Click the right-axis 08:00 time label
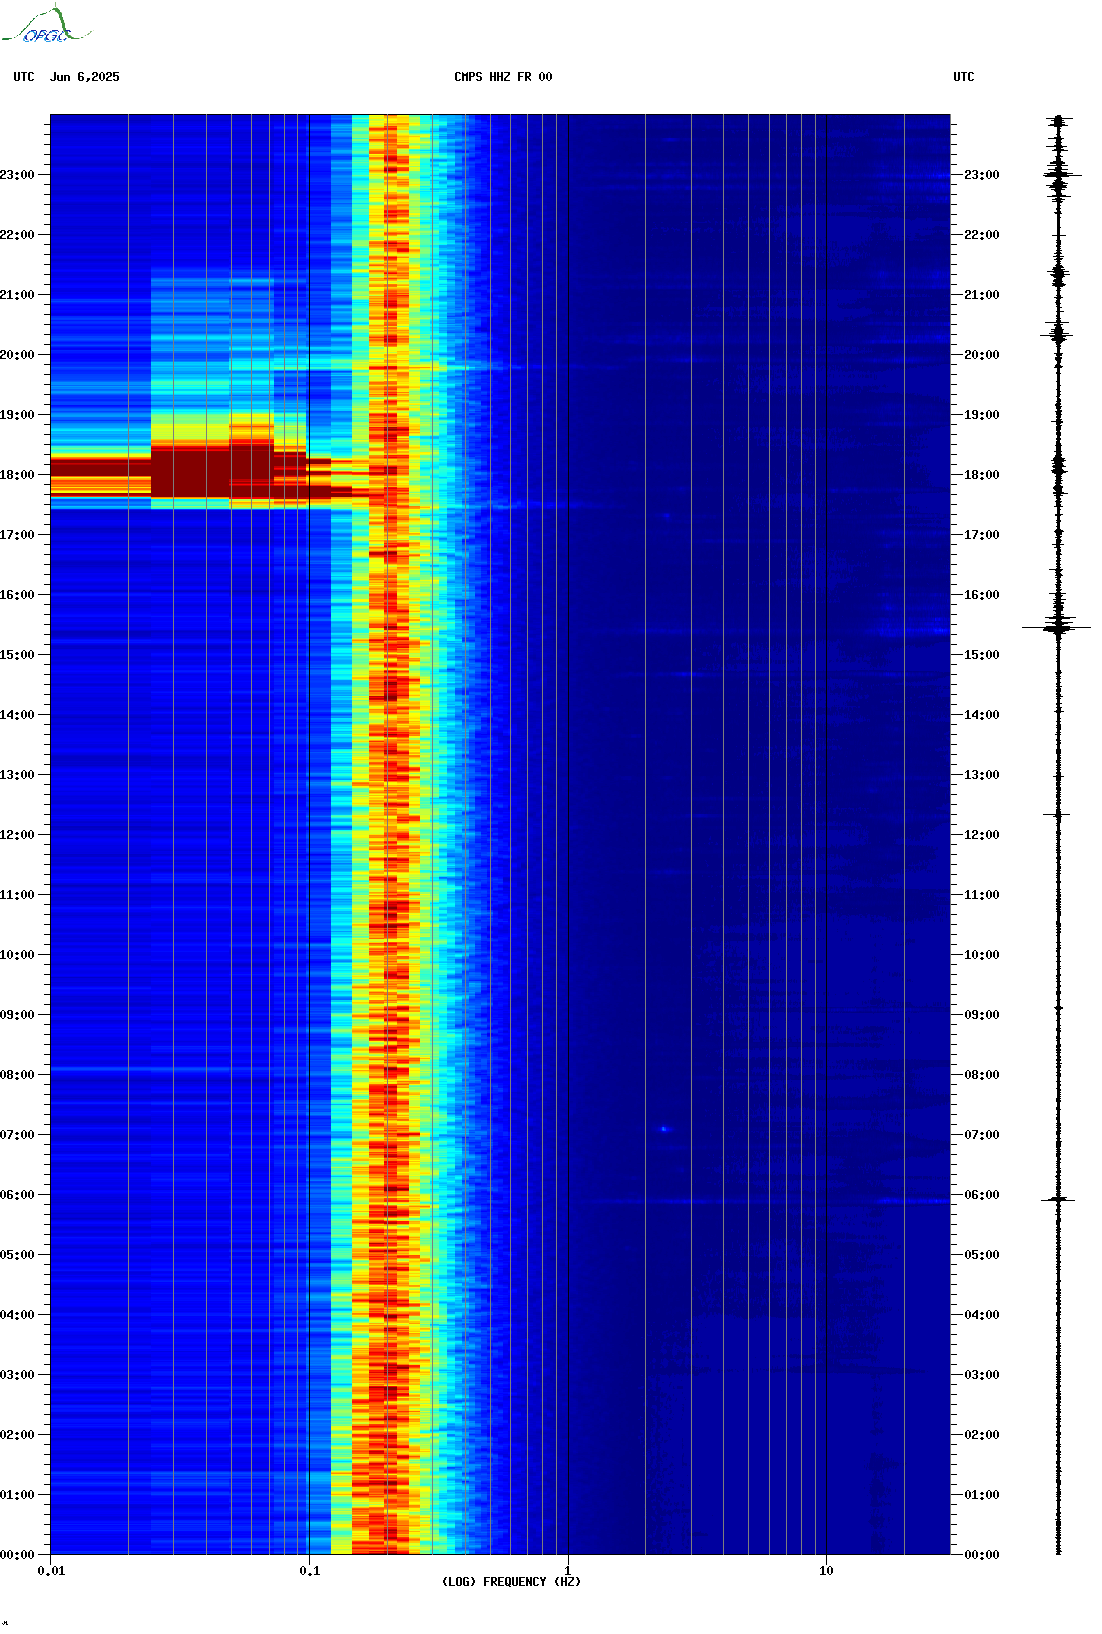The image size is (1102, 1634). coord(982,1075)
